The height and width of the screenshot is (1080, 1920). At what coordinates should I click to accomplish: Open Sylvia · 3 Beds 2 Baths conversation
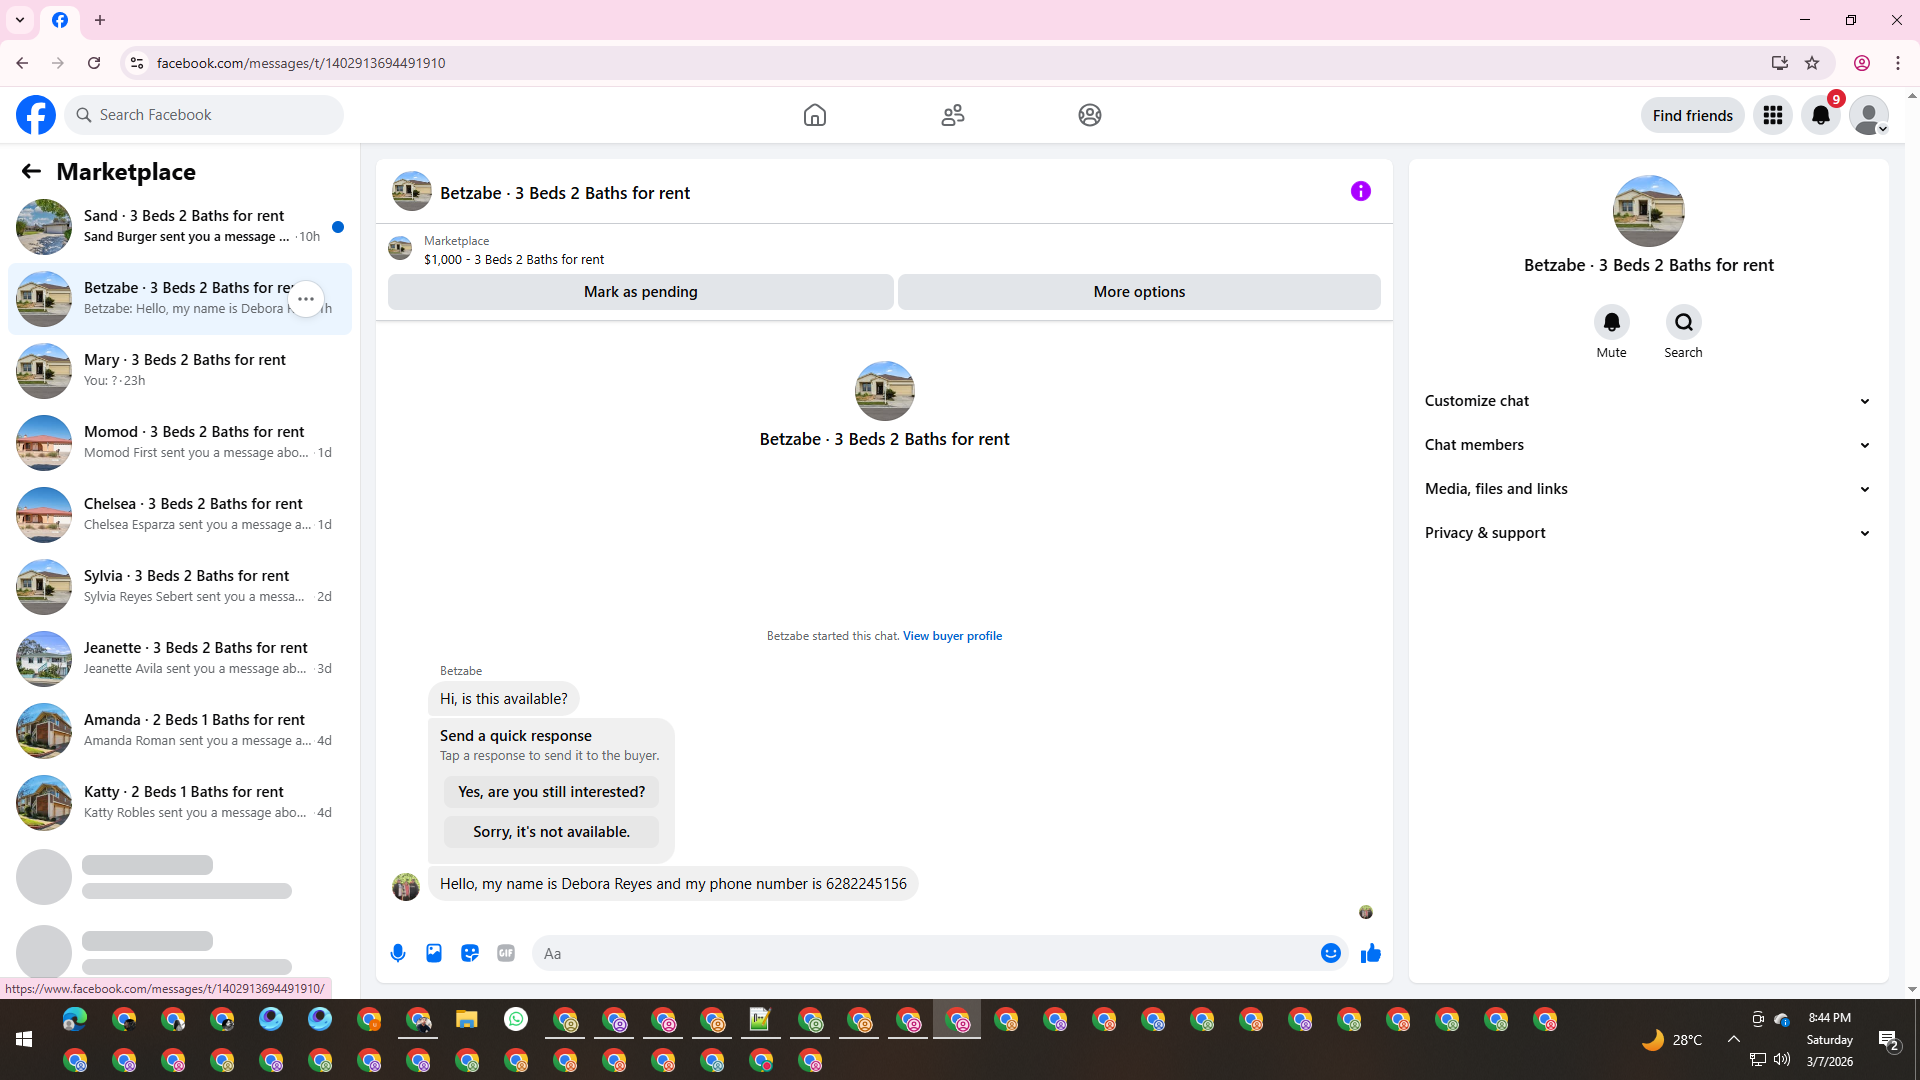pos(180,587)
